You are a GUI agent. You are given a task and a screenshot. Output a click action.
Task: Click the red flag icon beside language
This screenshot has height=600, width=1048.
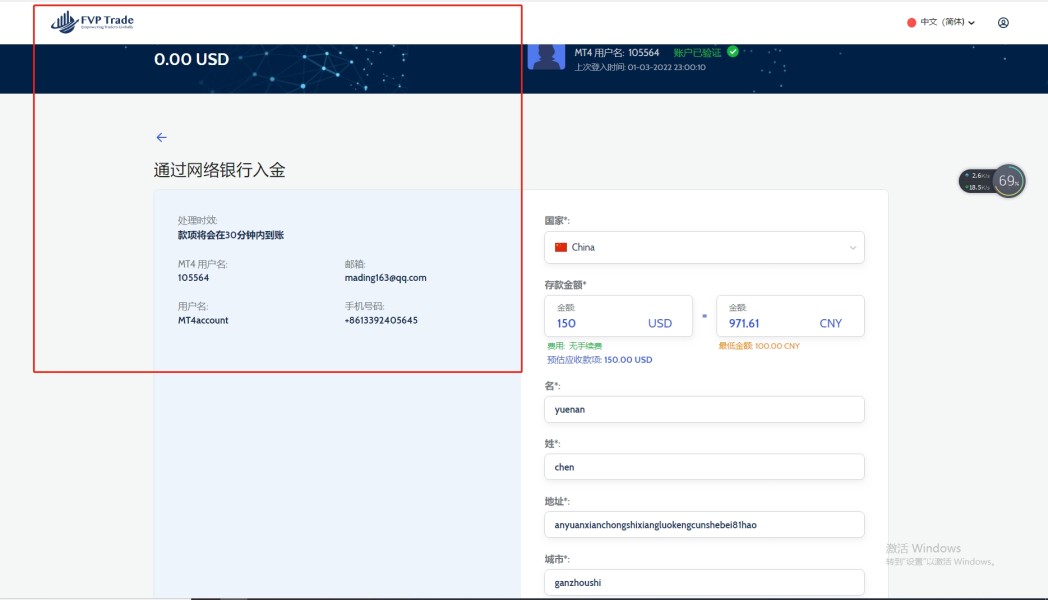pos(912,23)
